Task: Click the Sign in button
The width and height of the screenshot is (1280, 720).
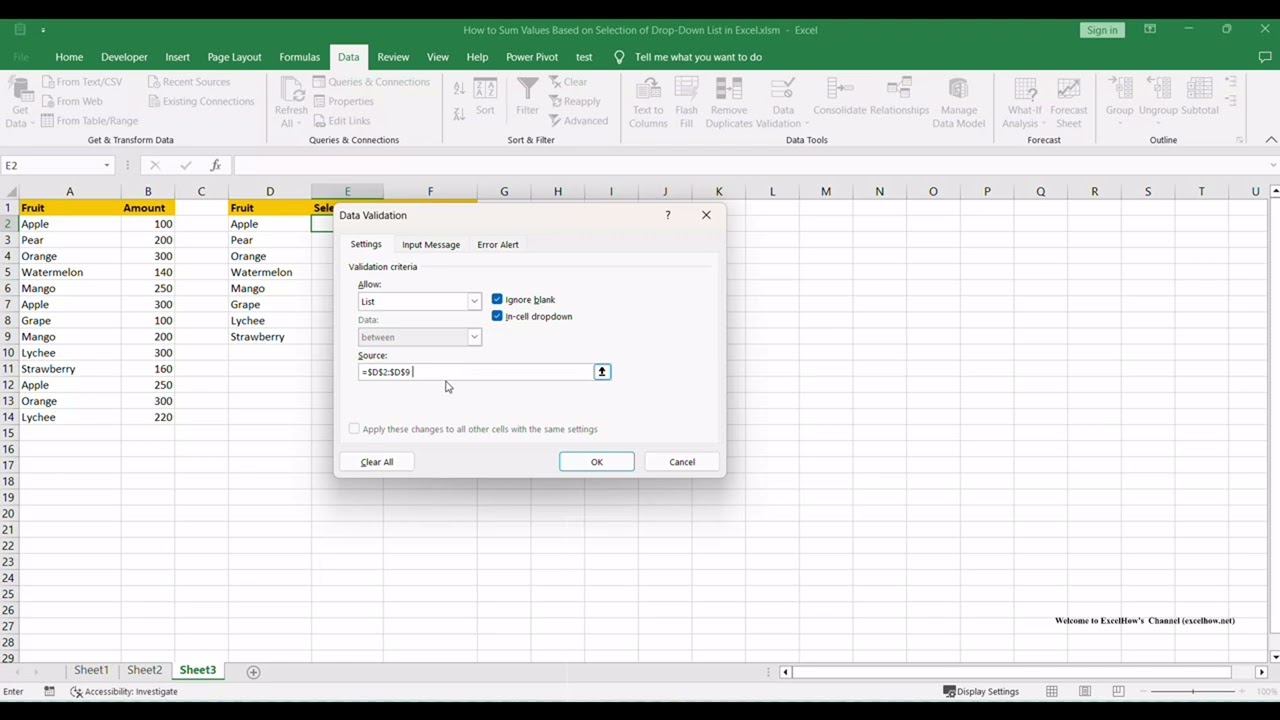Action: pos(1102,30)
